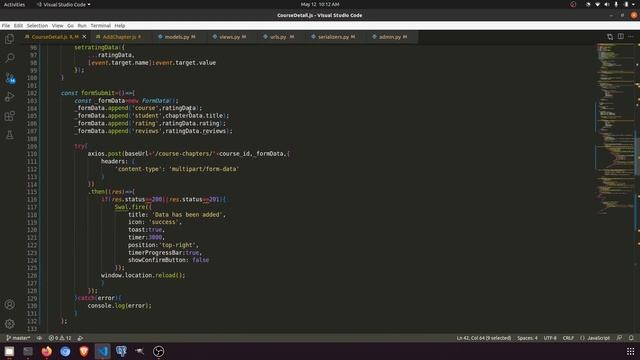Click the Ln 42, Col 64 status entry
The image size is (640, 360).
484,338
